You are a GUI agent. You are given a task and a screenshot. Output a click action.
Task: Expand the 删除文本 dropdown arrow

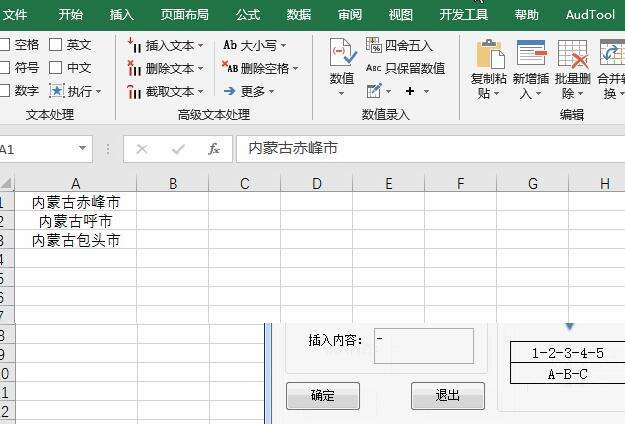[x=200, y=69]
